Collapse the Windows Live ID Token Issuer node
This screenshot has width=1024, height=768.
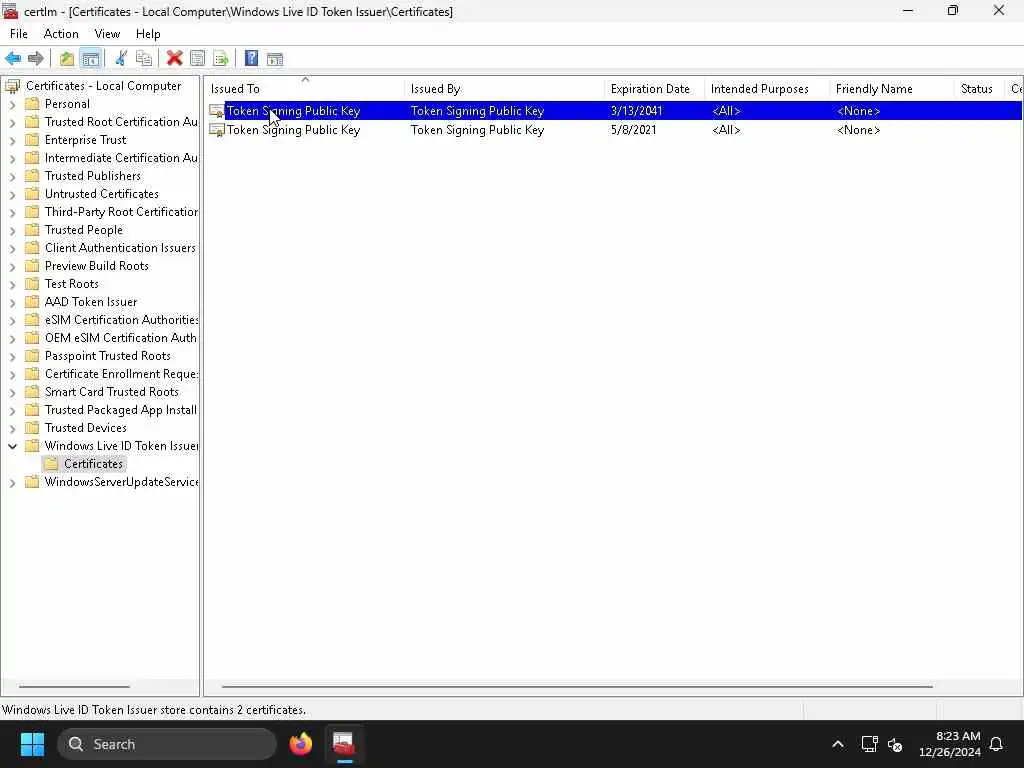click(12, 446)
